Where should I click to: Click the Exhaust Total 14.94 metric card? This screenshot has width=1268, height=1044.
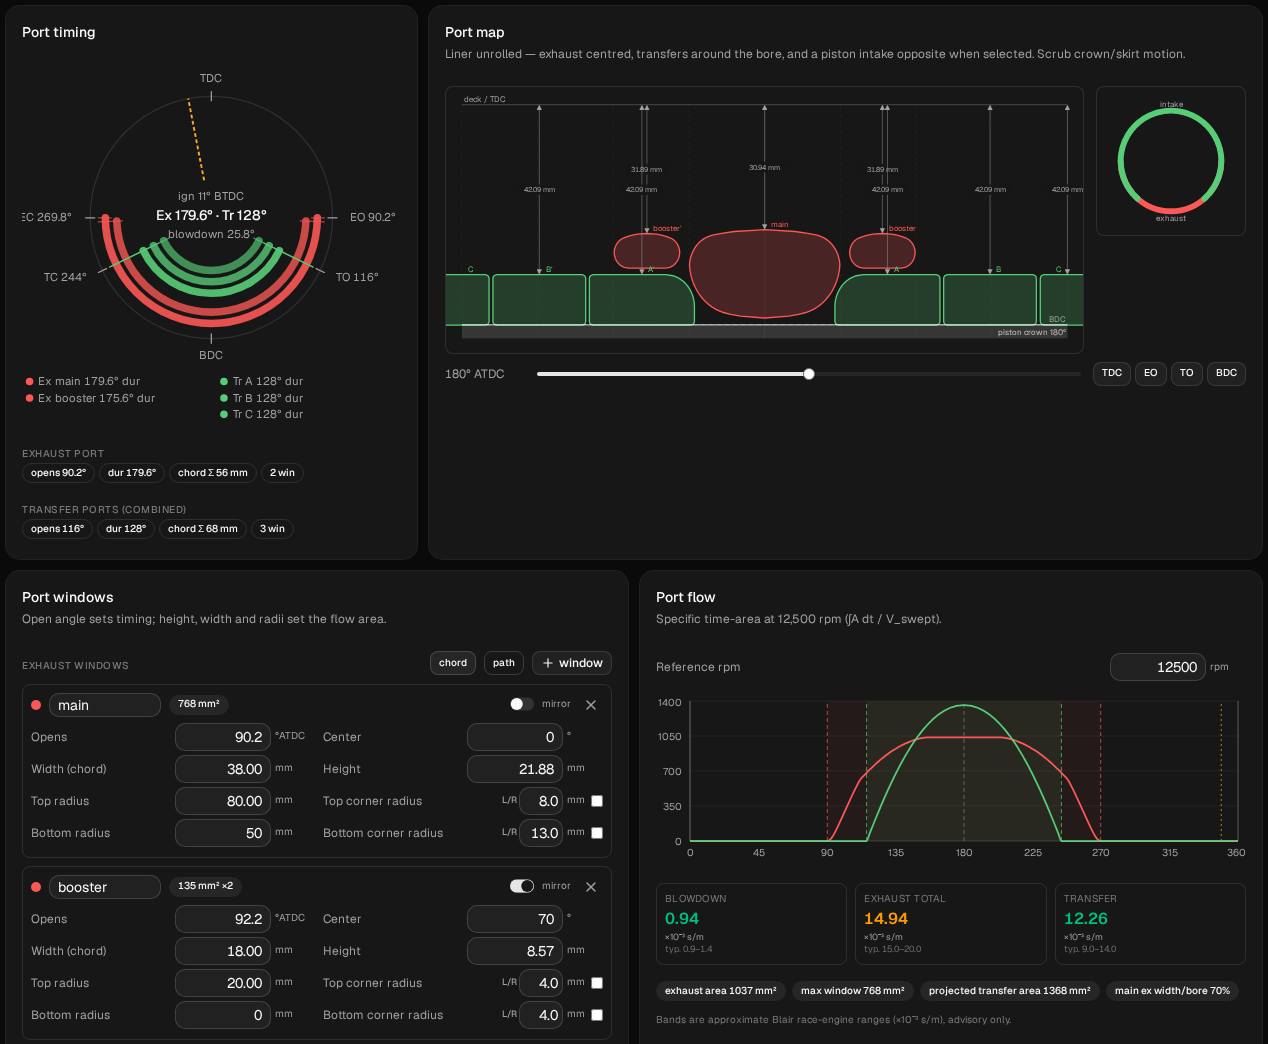click(951, 924)
